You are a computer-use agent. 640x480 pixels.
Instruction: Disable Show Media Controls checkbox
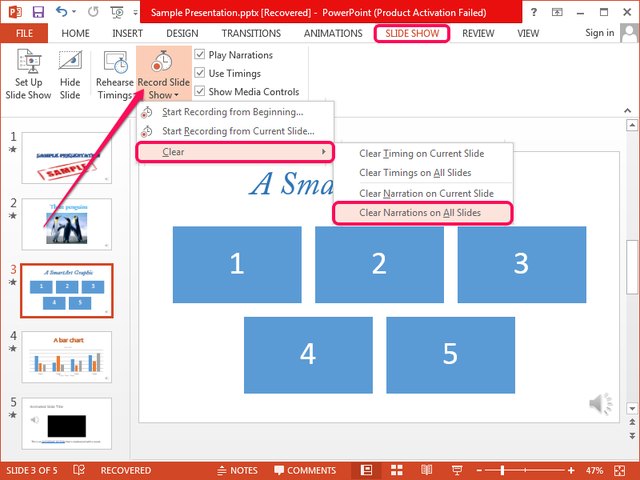[x=200, y=91]
